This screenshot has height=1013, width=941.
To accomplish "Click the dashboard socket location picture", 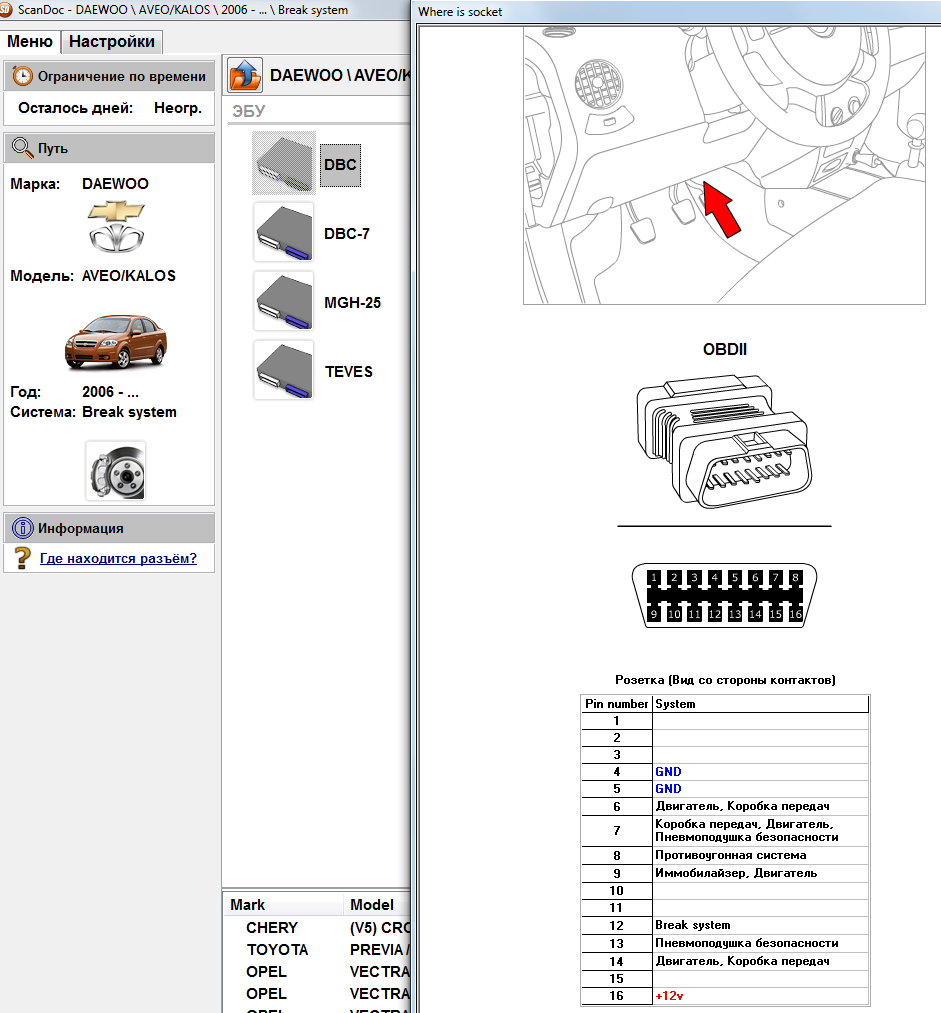I will [724, 165].
